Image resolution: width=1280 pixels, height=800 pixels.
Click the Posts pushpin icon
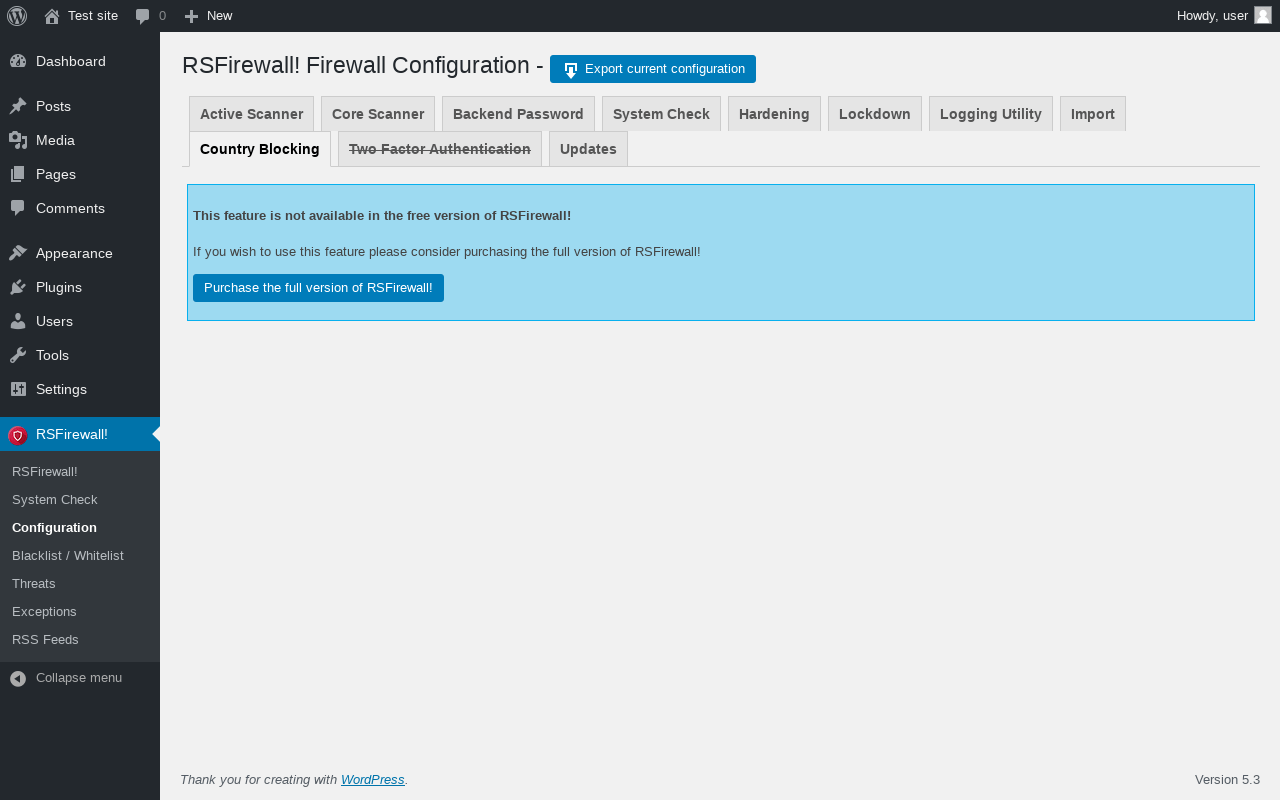[x=18, y=106]
